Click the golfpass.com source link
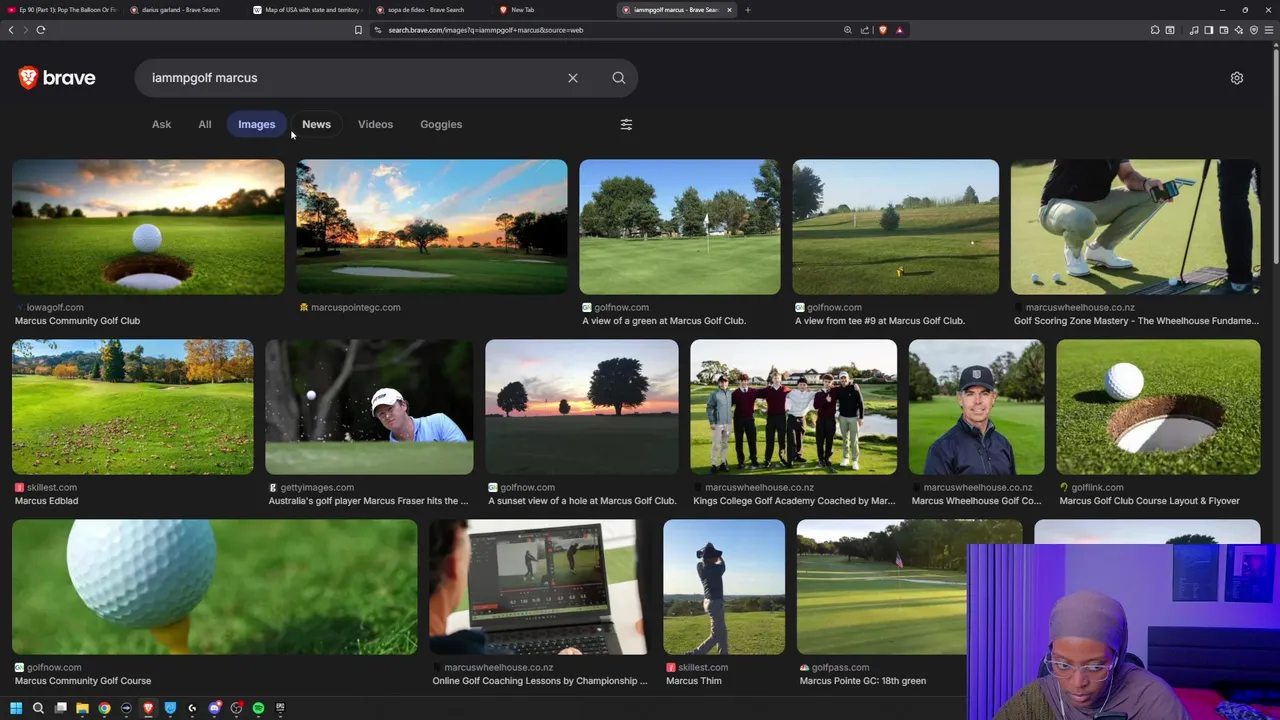The height and width of the screenshot is (720, 1280). [840, 667]
